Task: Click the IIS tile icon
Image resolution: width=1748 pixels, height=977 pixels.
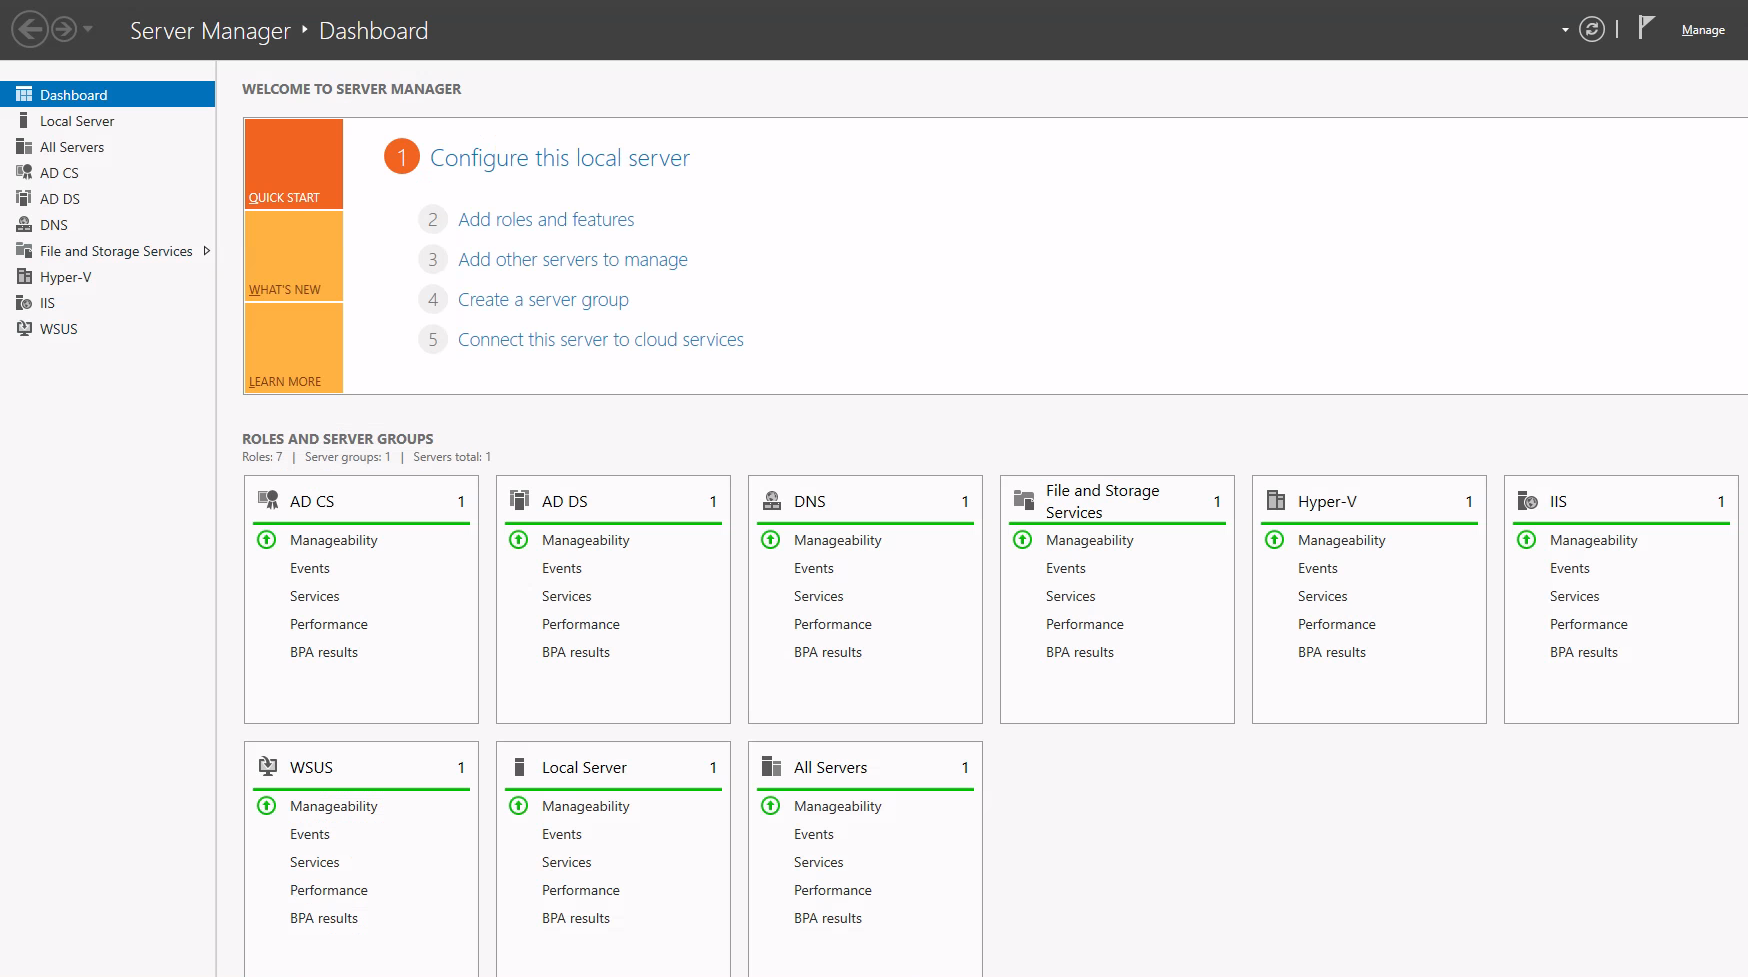Action: (x=1528, y=500)
